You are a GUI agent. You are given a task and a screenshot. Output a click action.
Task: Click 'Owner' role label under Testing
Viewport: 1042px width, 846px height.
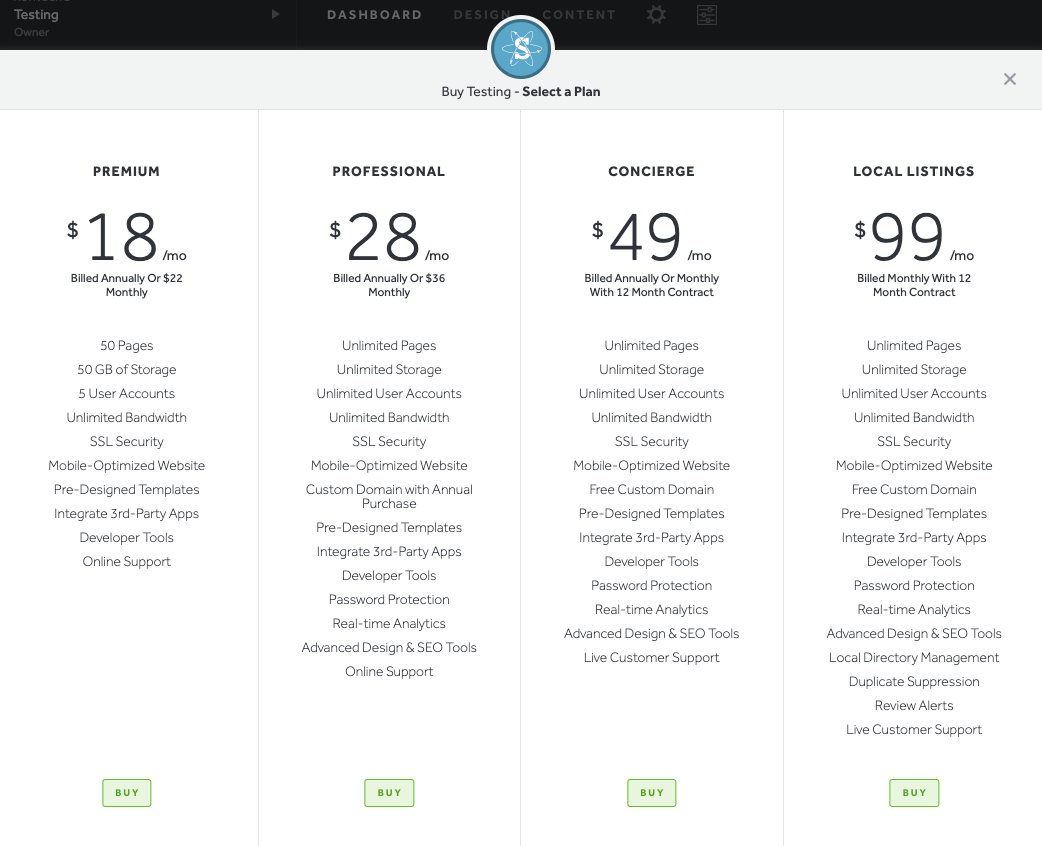click(31, 32)
